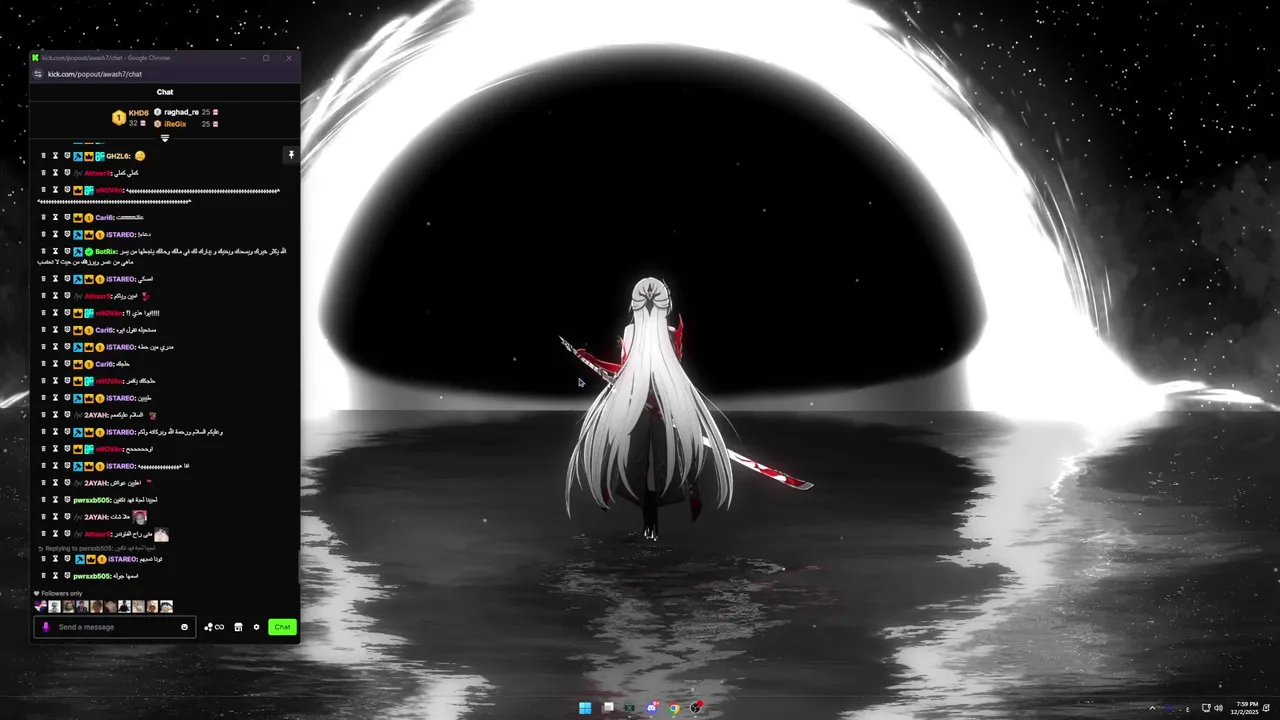Open chat settings gear icon
The image size is (1280, 720).
pyautogui.click(x=256, y=627)
